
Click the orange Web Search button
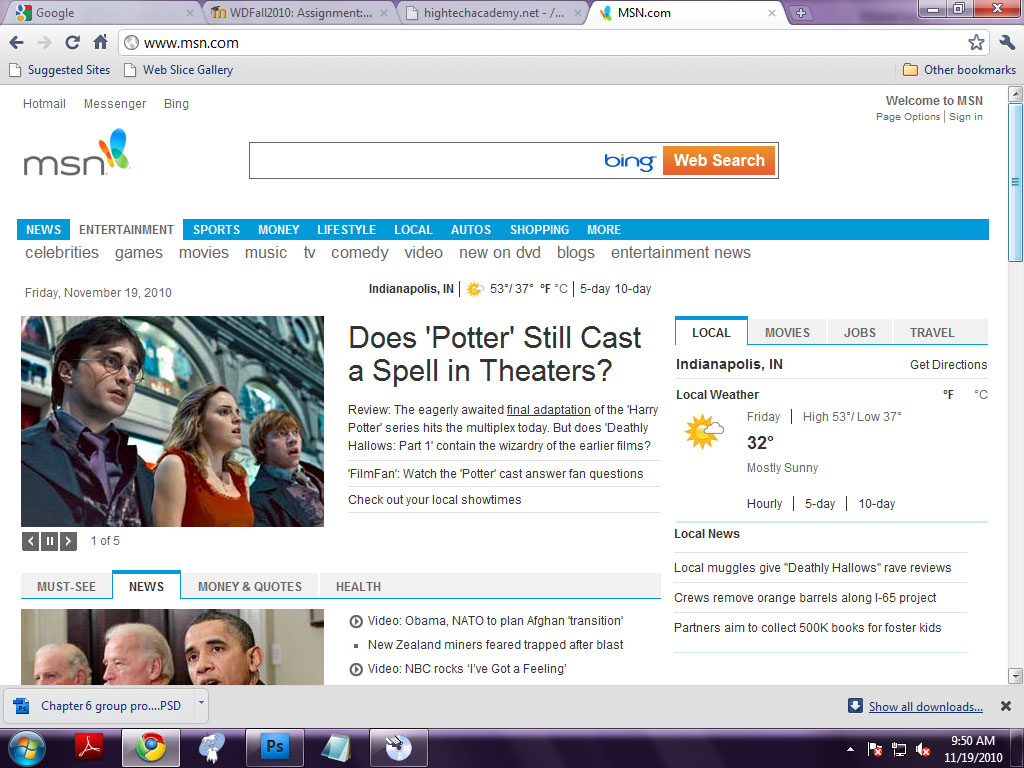pyautogui.click(x=718, y=160)
